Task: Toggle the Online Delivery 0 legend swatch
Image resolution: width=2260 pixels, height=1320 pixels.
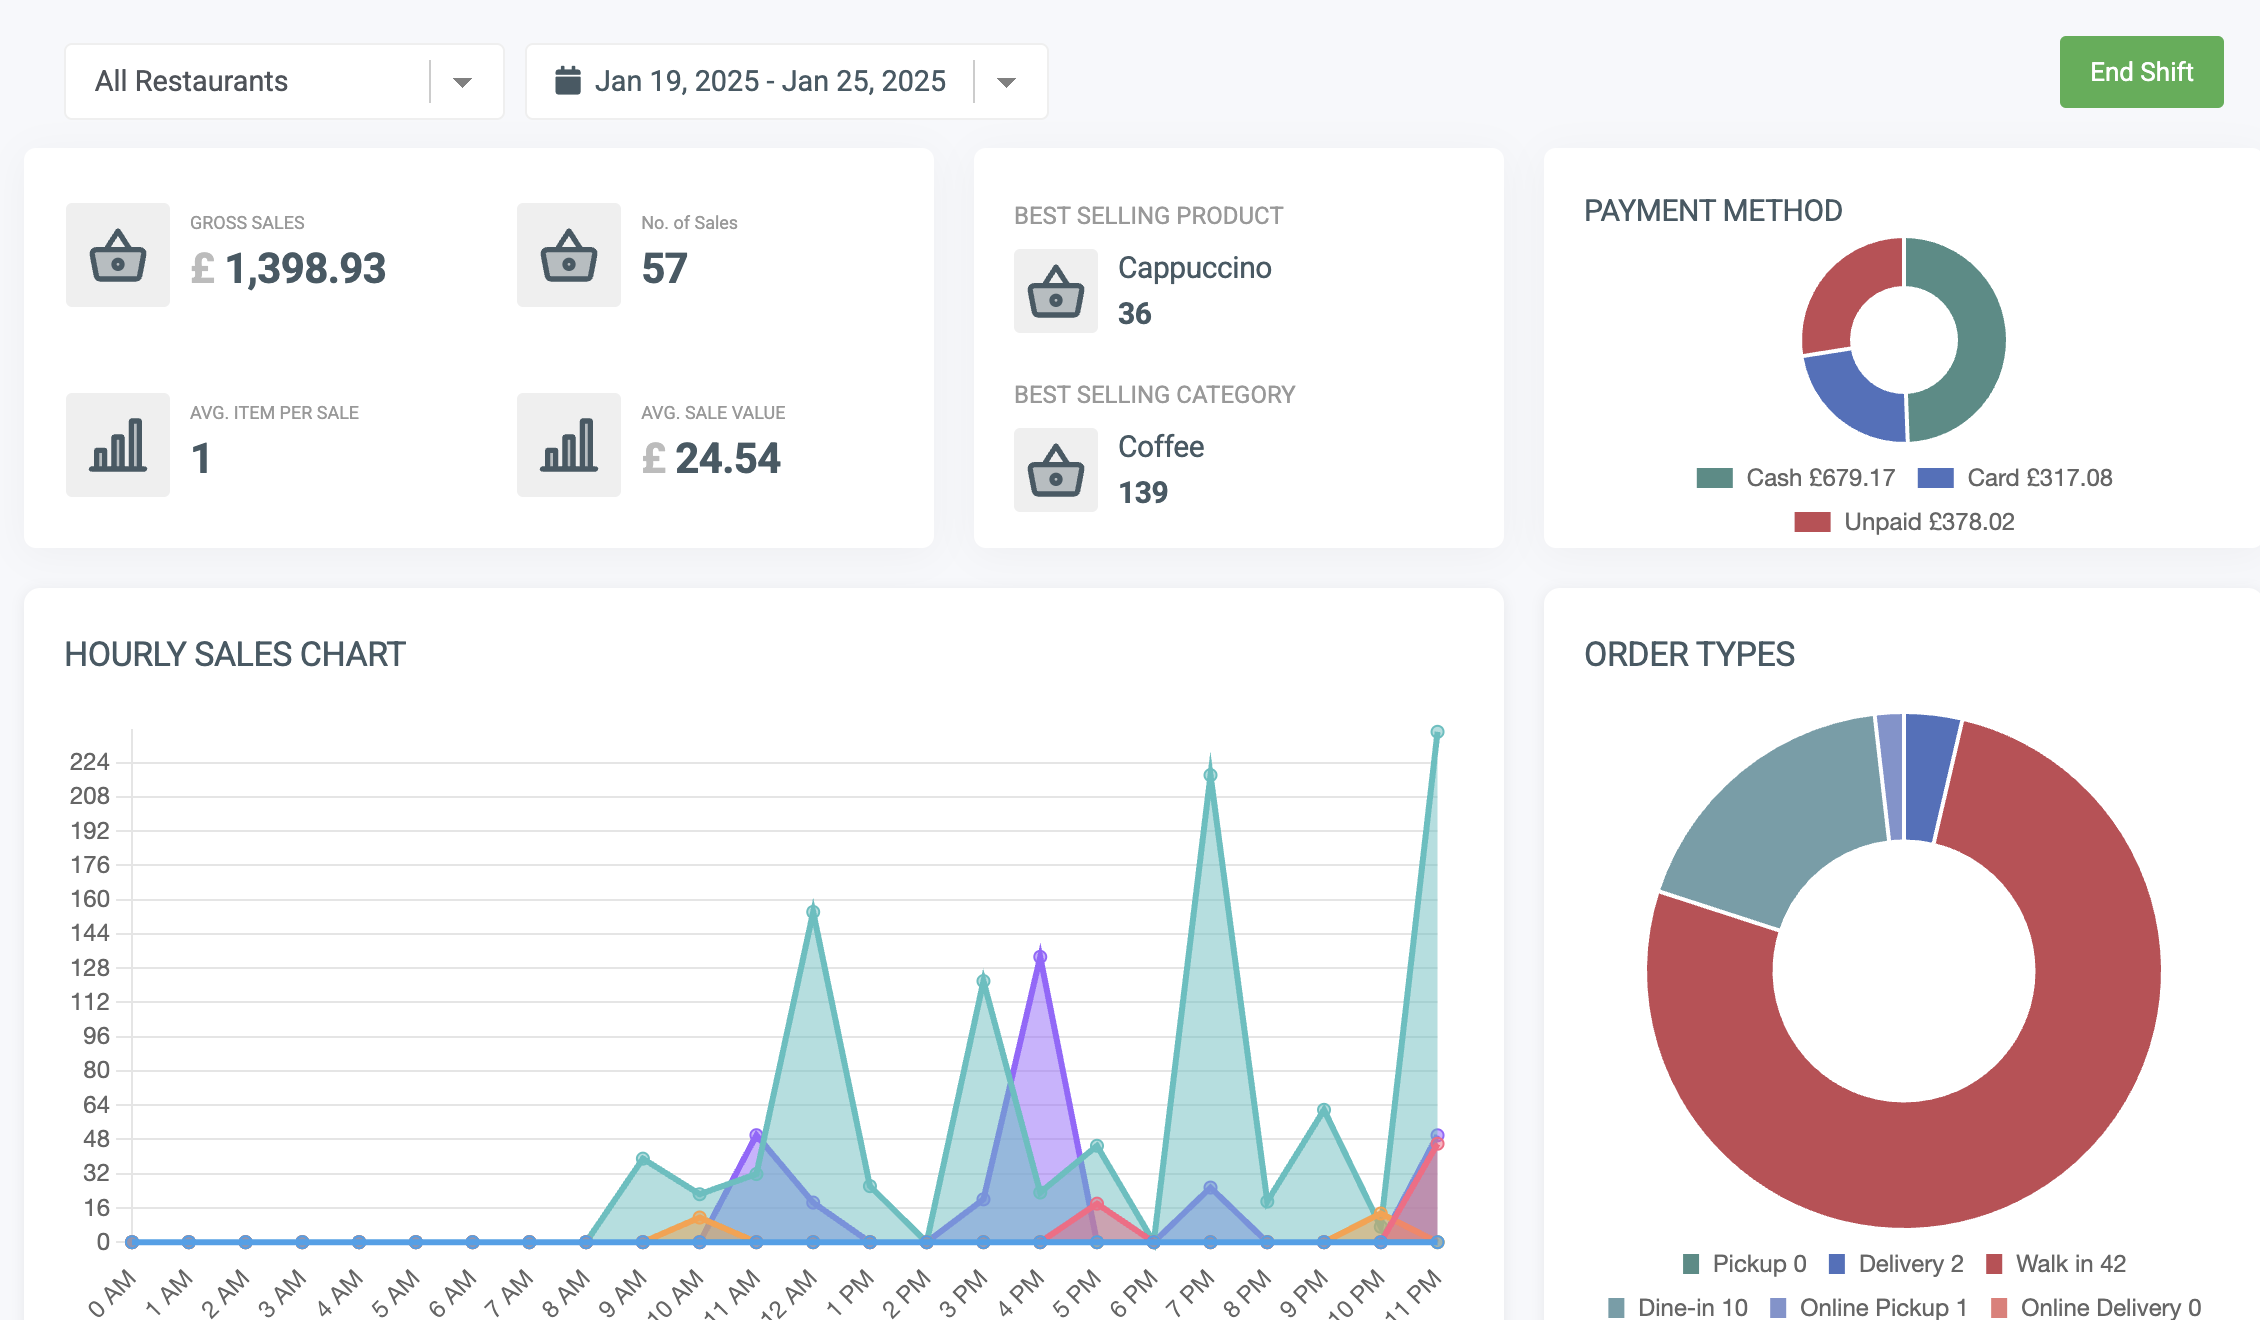Action: (x=1999, y=1308)
